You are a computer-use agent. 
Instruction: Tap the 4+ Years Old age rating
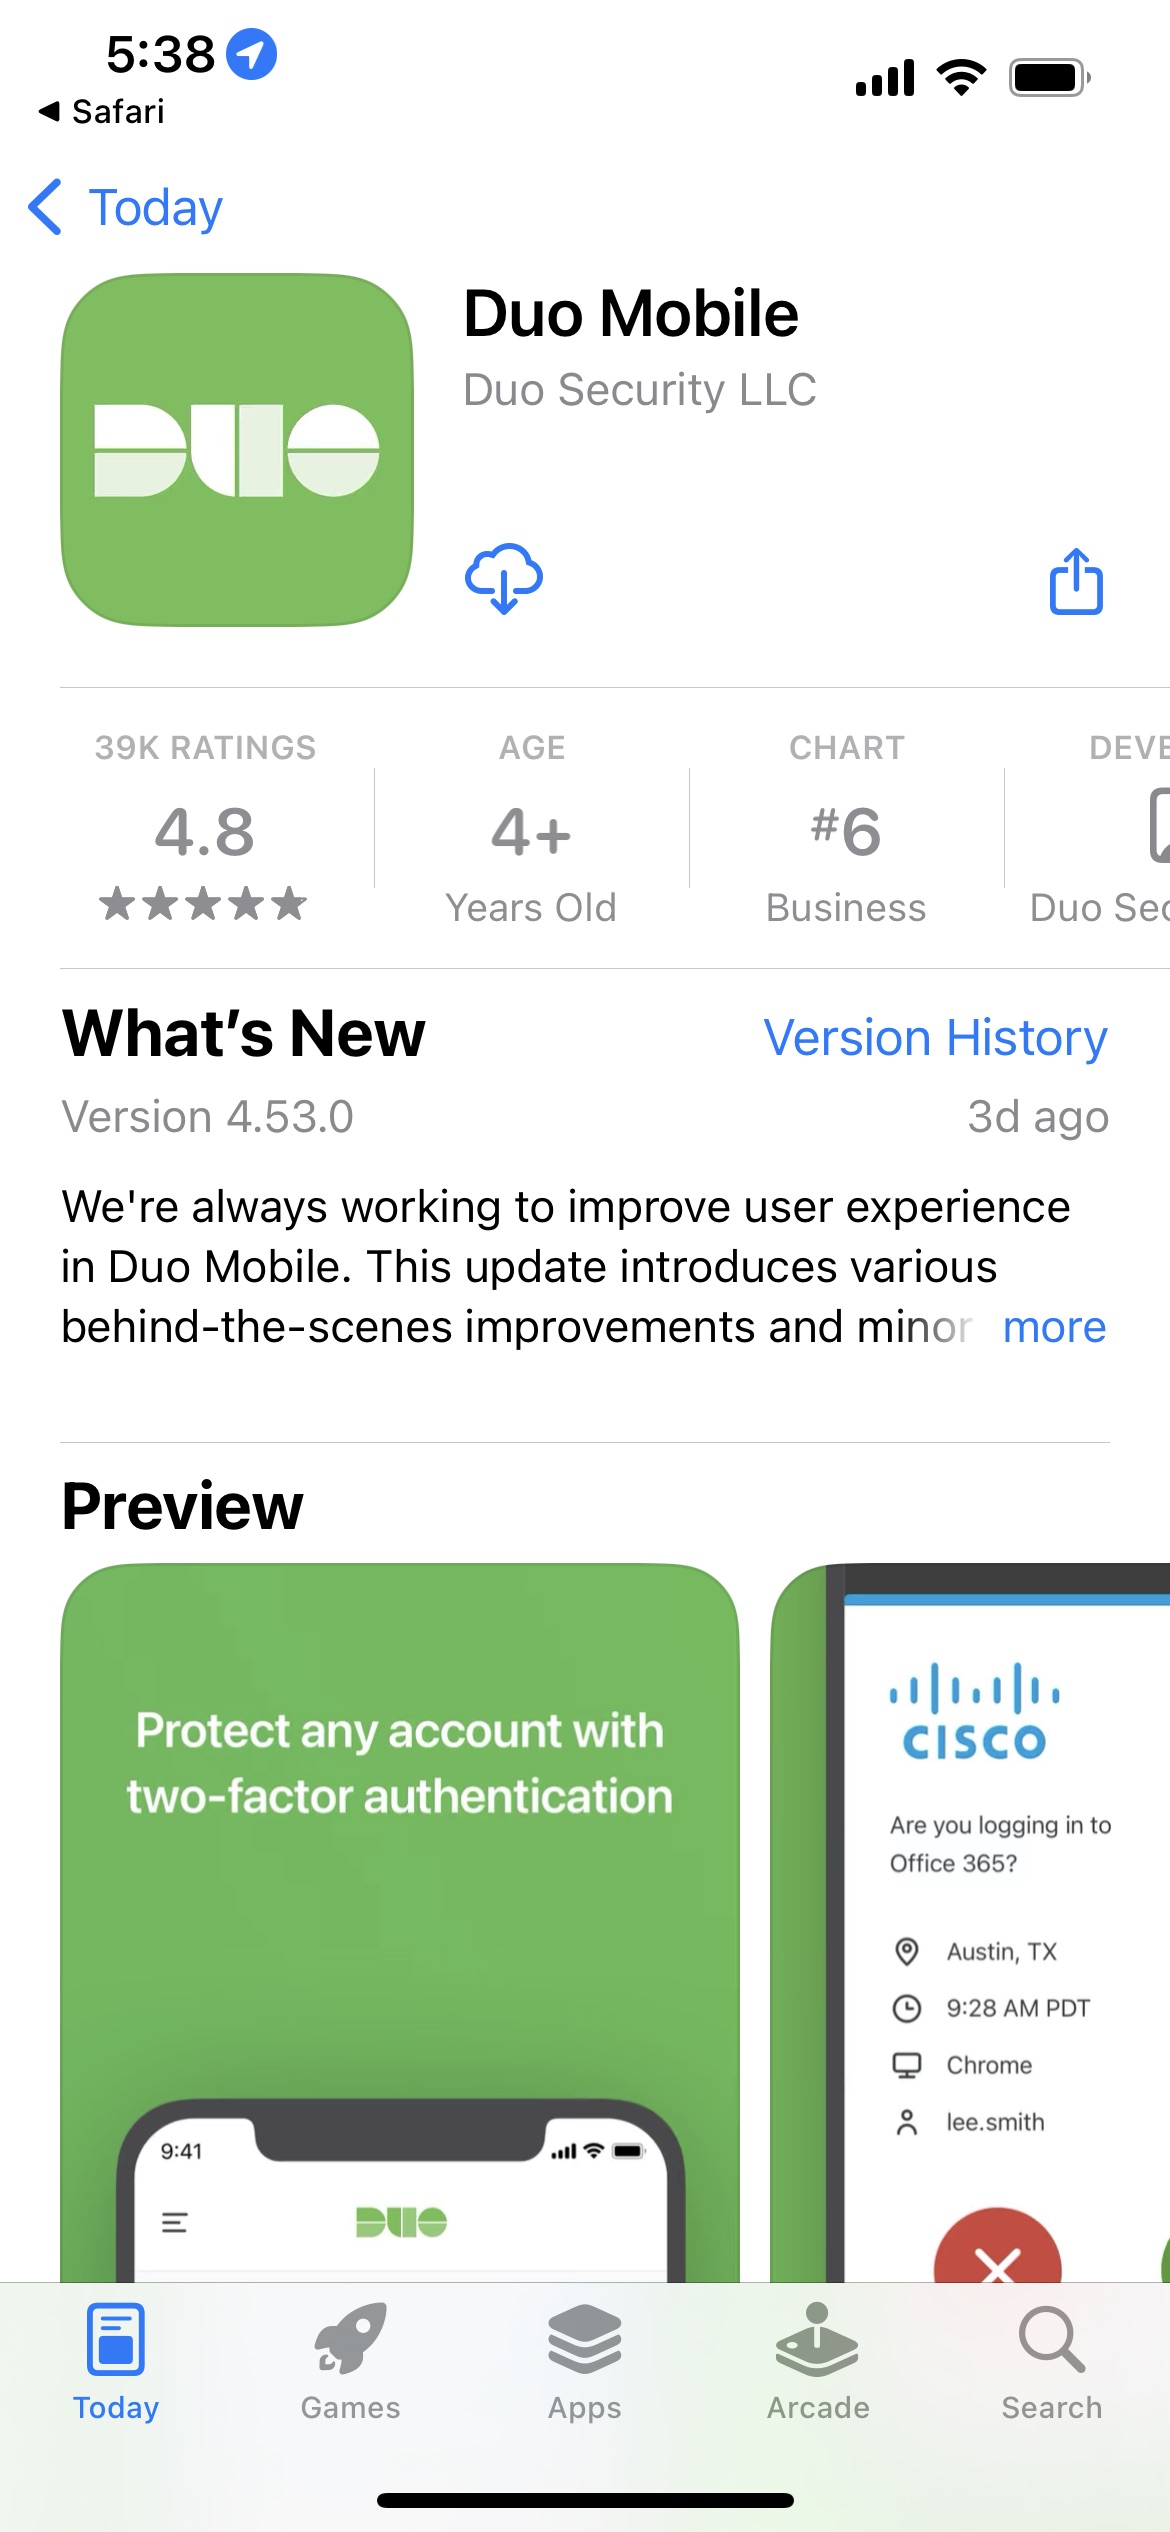531,828
